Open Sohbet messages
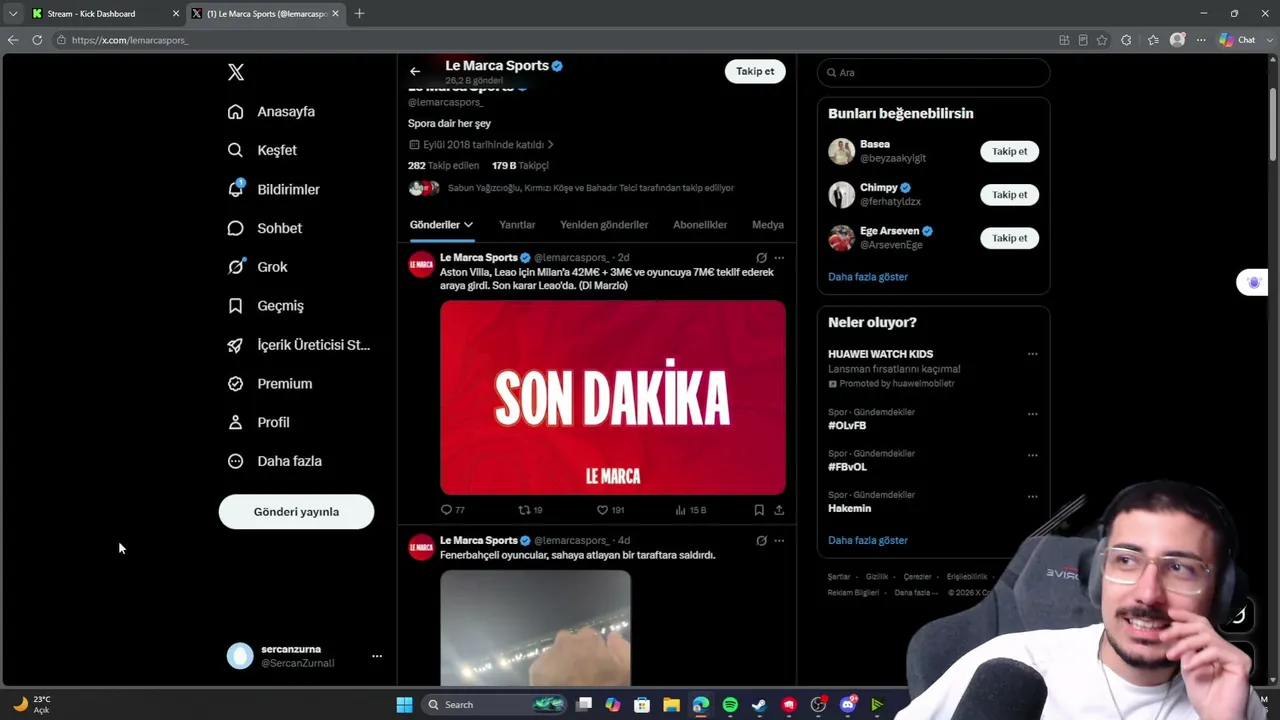Screen dimensions: 1280x720 264,228
